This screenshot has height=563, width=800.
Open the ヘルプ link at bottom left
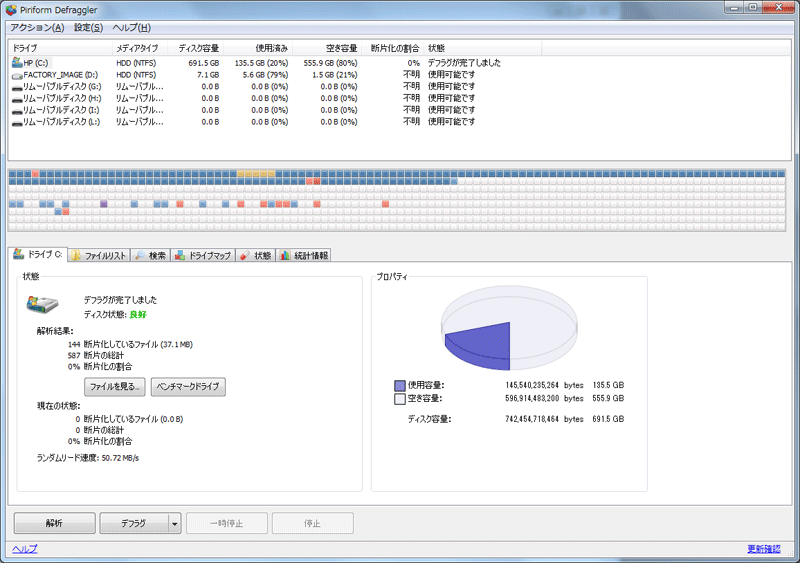pos(24,549)
